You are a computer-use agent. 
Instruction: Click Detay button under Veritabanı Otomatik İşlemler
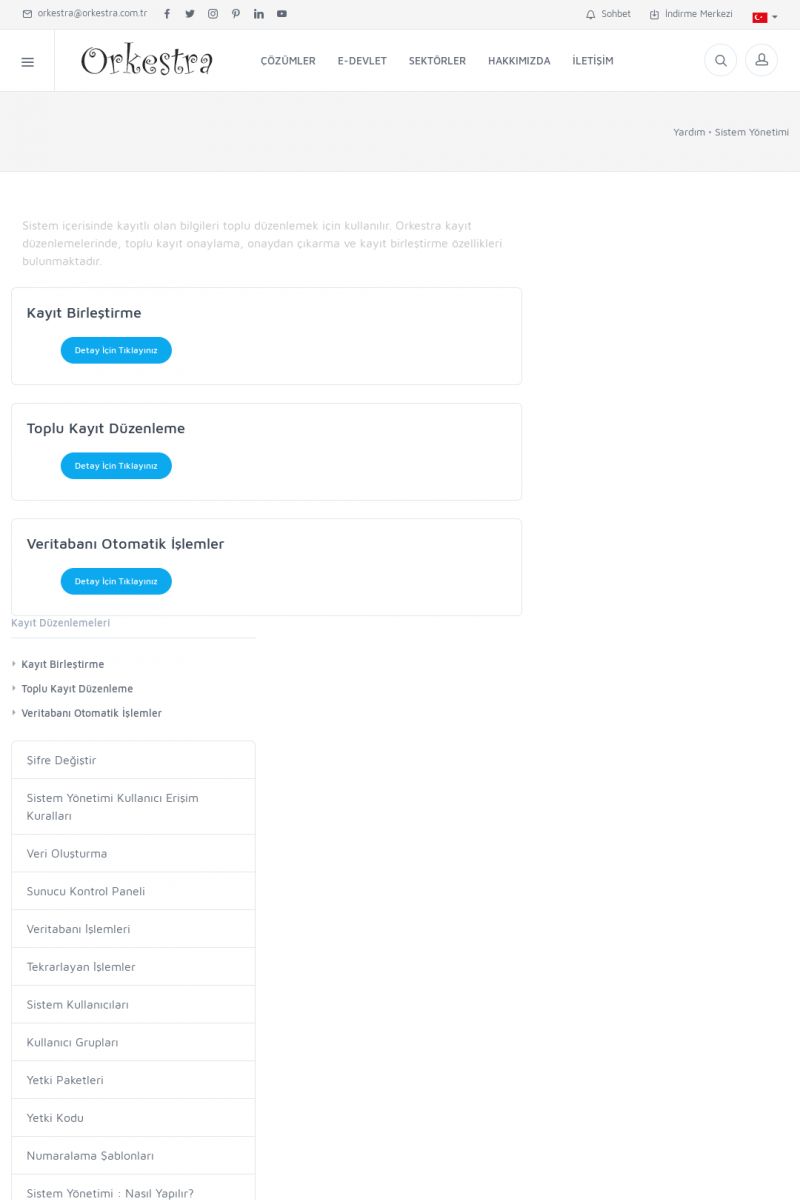(116, 581)
